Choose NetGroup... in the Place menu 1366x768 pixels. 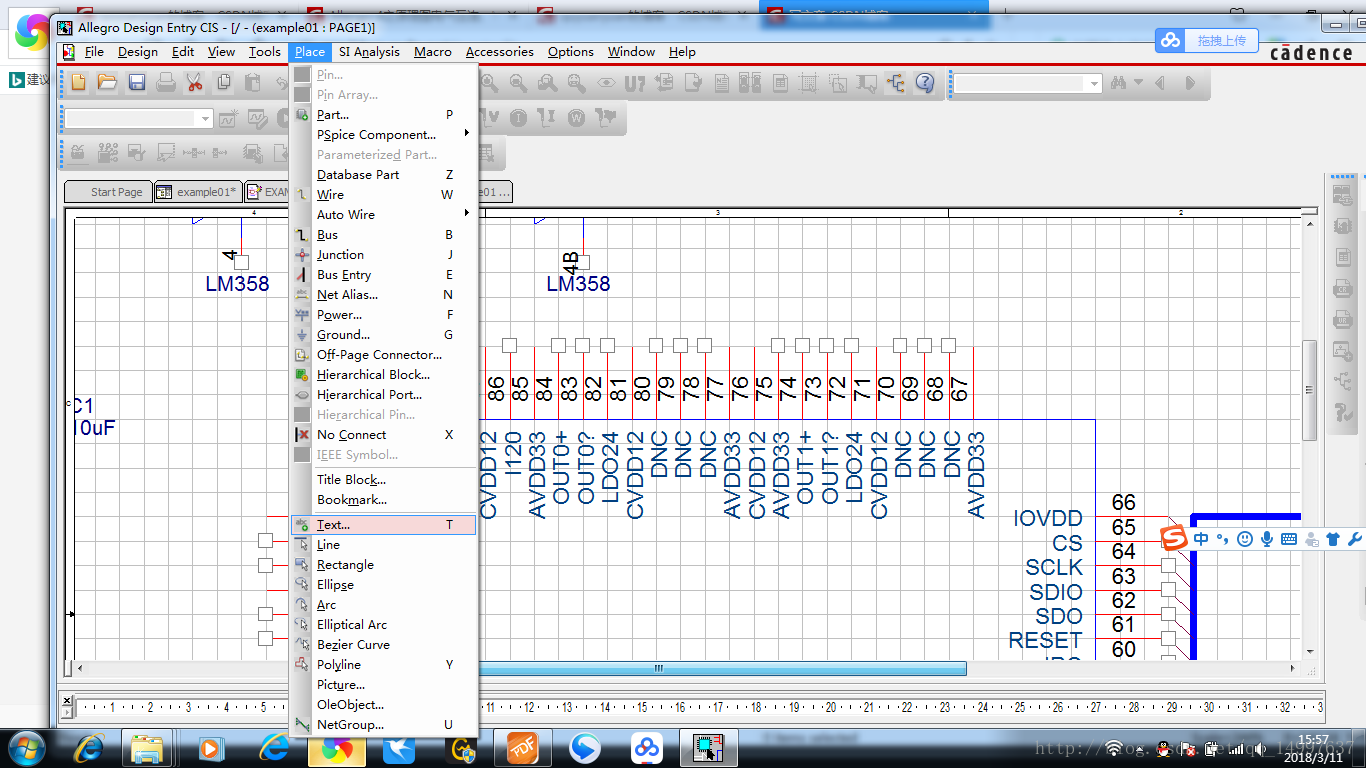[x=384, y=725]
